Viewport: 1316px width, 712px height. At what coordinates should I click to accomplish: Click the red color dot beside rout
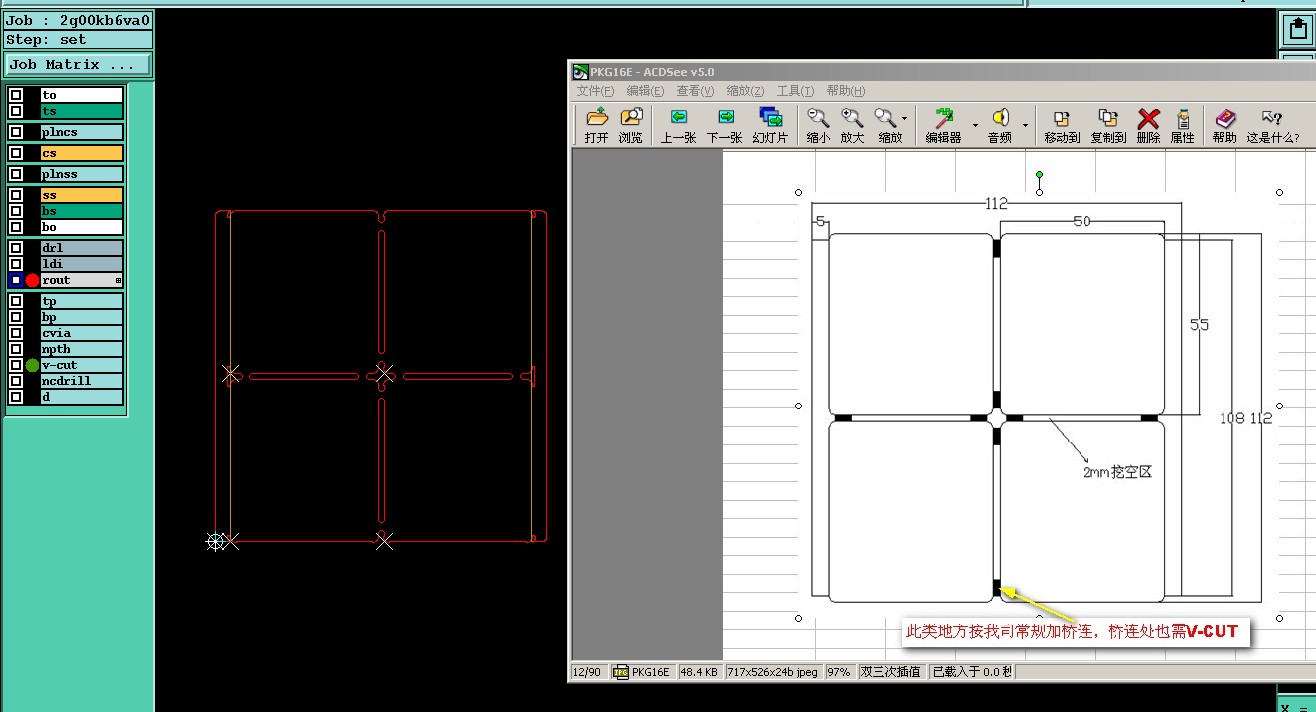(32, 280)
